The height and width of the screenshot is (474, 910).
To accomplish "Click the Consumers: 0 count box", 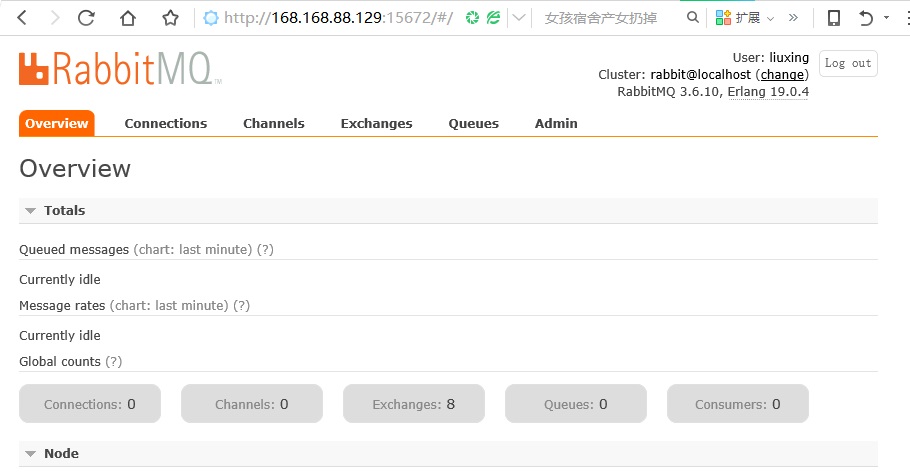I will pos(738,404).
